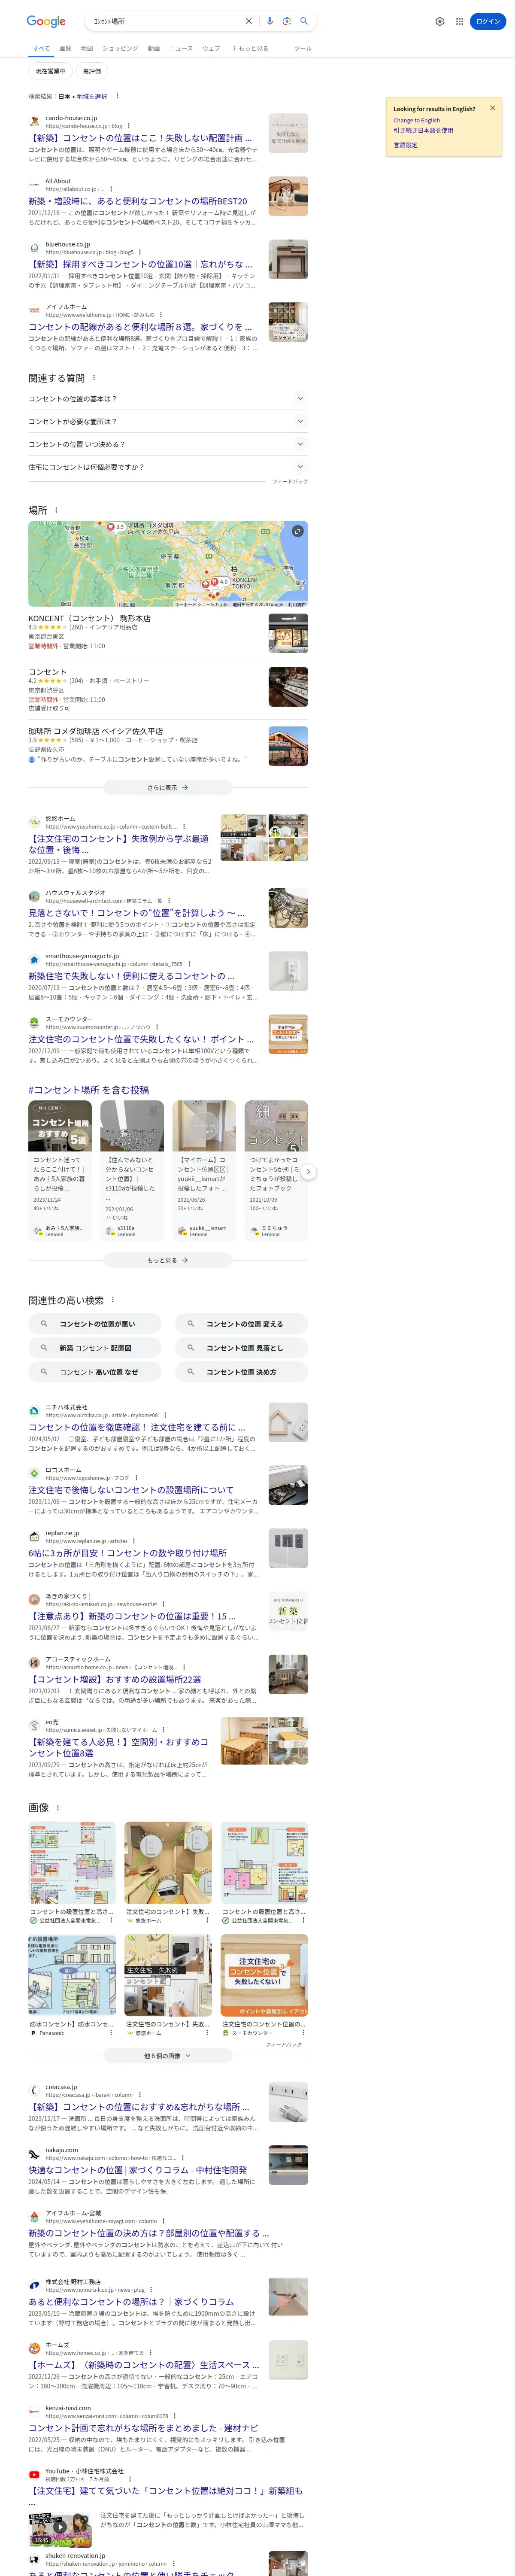
Task: Open the more-options dots for ニチハ株式会社 result
Action: point(164,1415)
